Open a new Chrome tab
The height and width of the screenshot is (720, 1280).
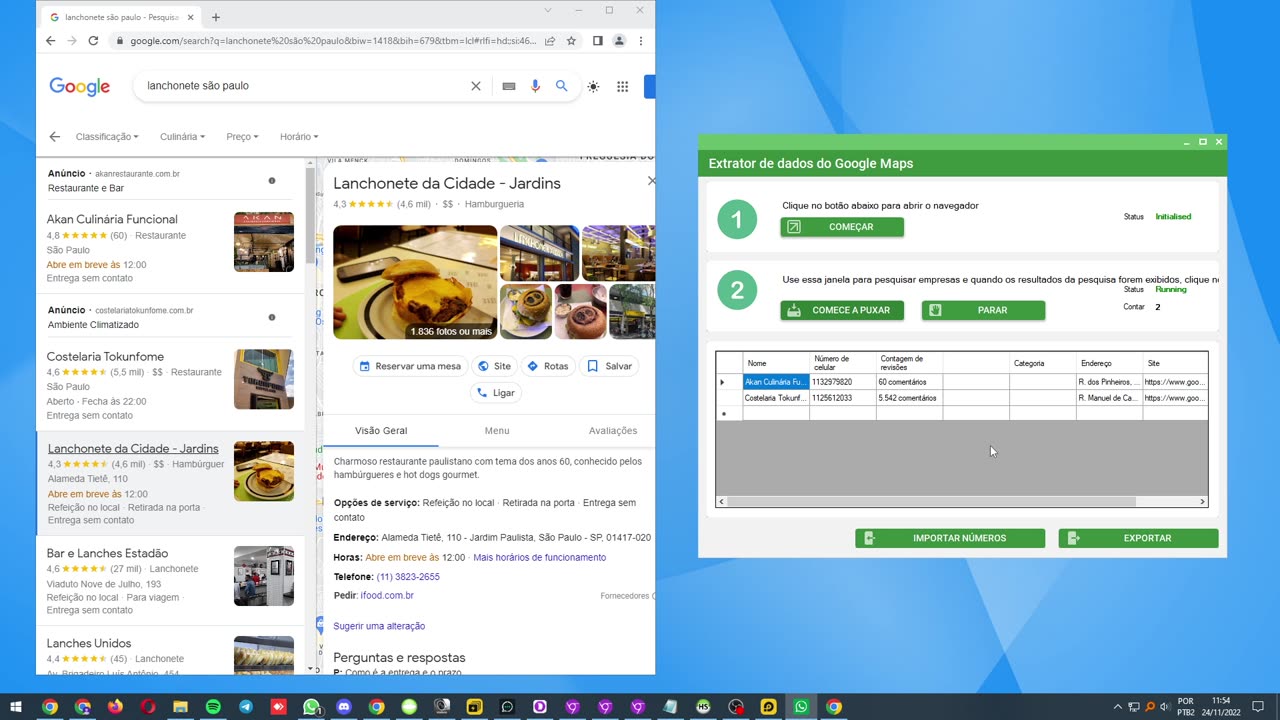pyautogui.click(x=216, y=17)
